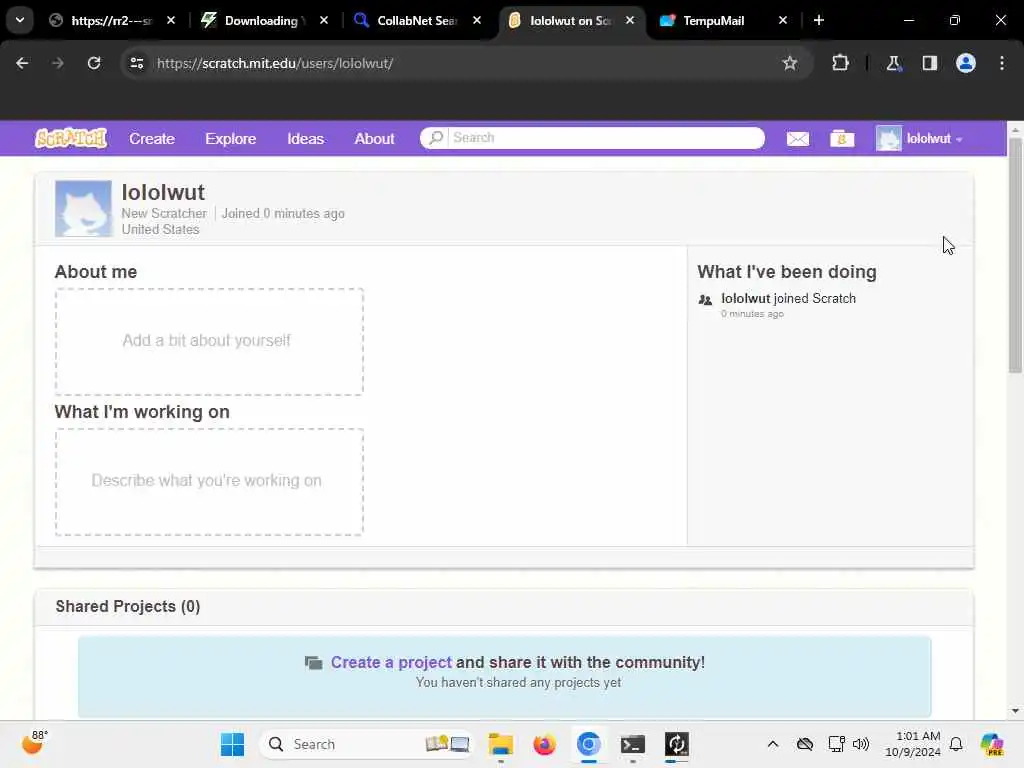The image size is (1024, 768).
Task: Open File Explorer from the taskbar
Action: [501, 744]
